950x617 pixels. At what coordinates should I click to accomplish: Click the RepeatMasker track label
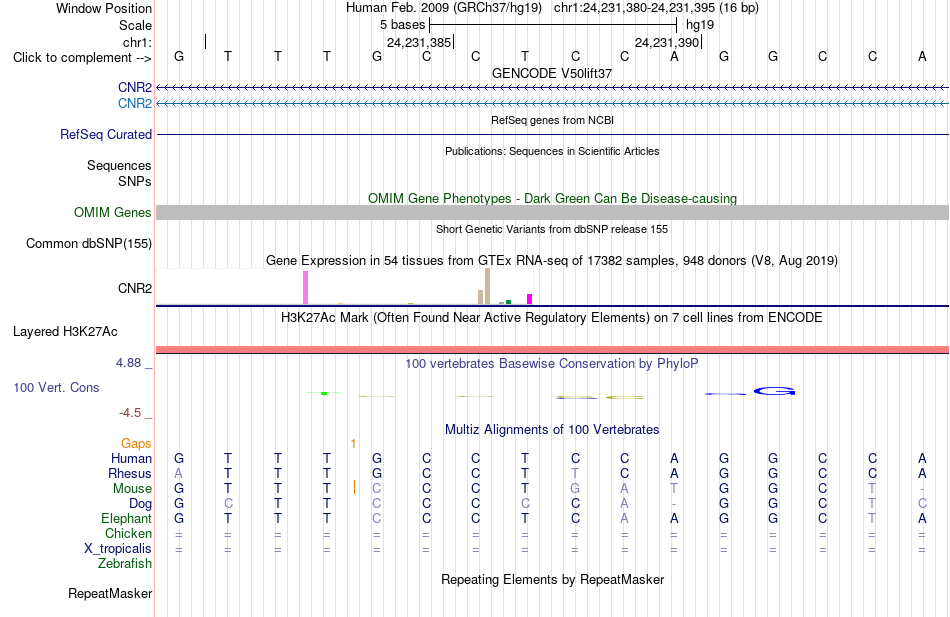(x=110, y=594)
